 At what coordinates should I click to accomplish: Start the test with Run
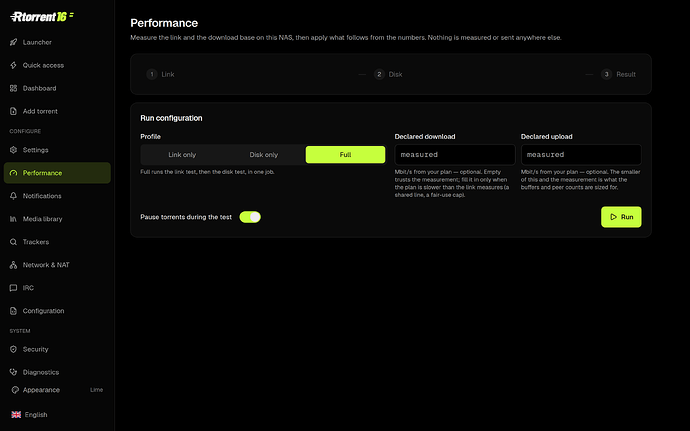click(x=621, y=217)
